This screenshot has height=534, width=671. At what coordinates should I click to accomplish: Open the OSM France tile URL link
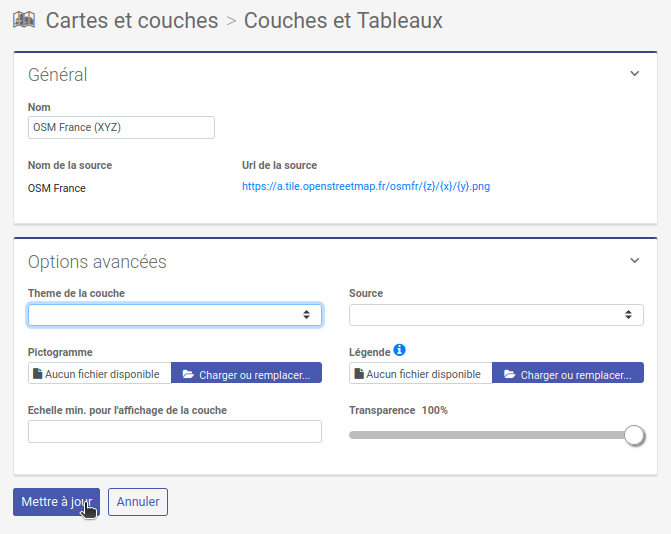pyautogui.click(x=366, y=187)
